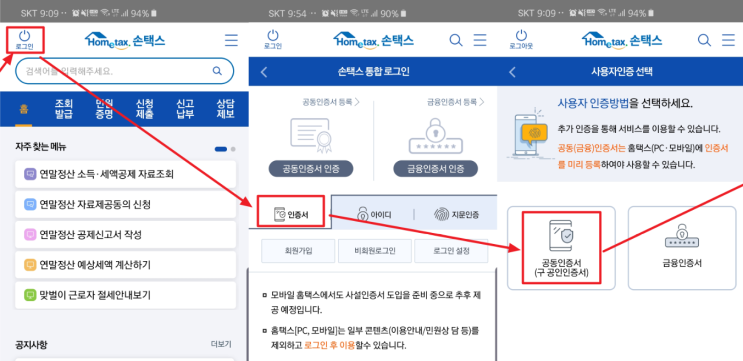Tap the 로그인 power icon on home screen
Screen dimensions: 743x361
pyautogui.click(x=25, y=40)
